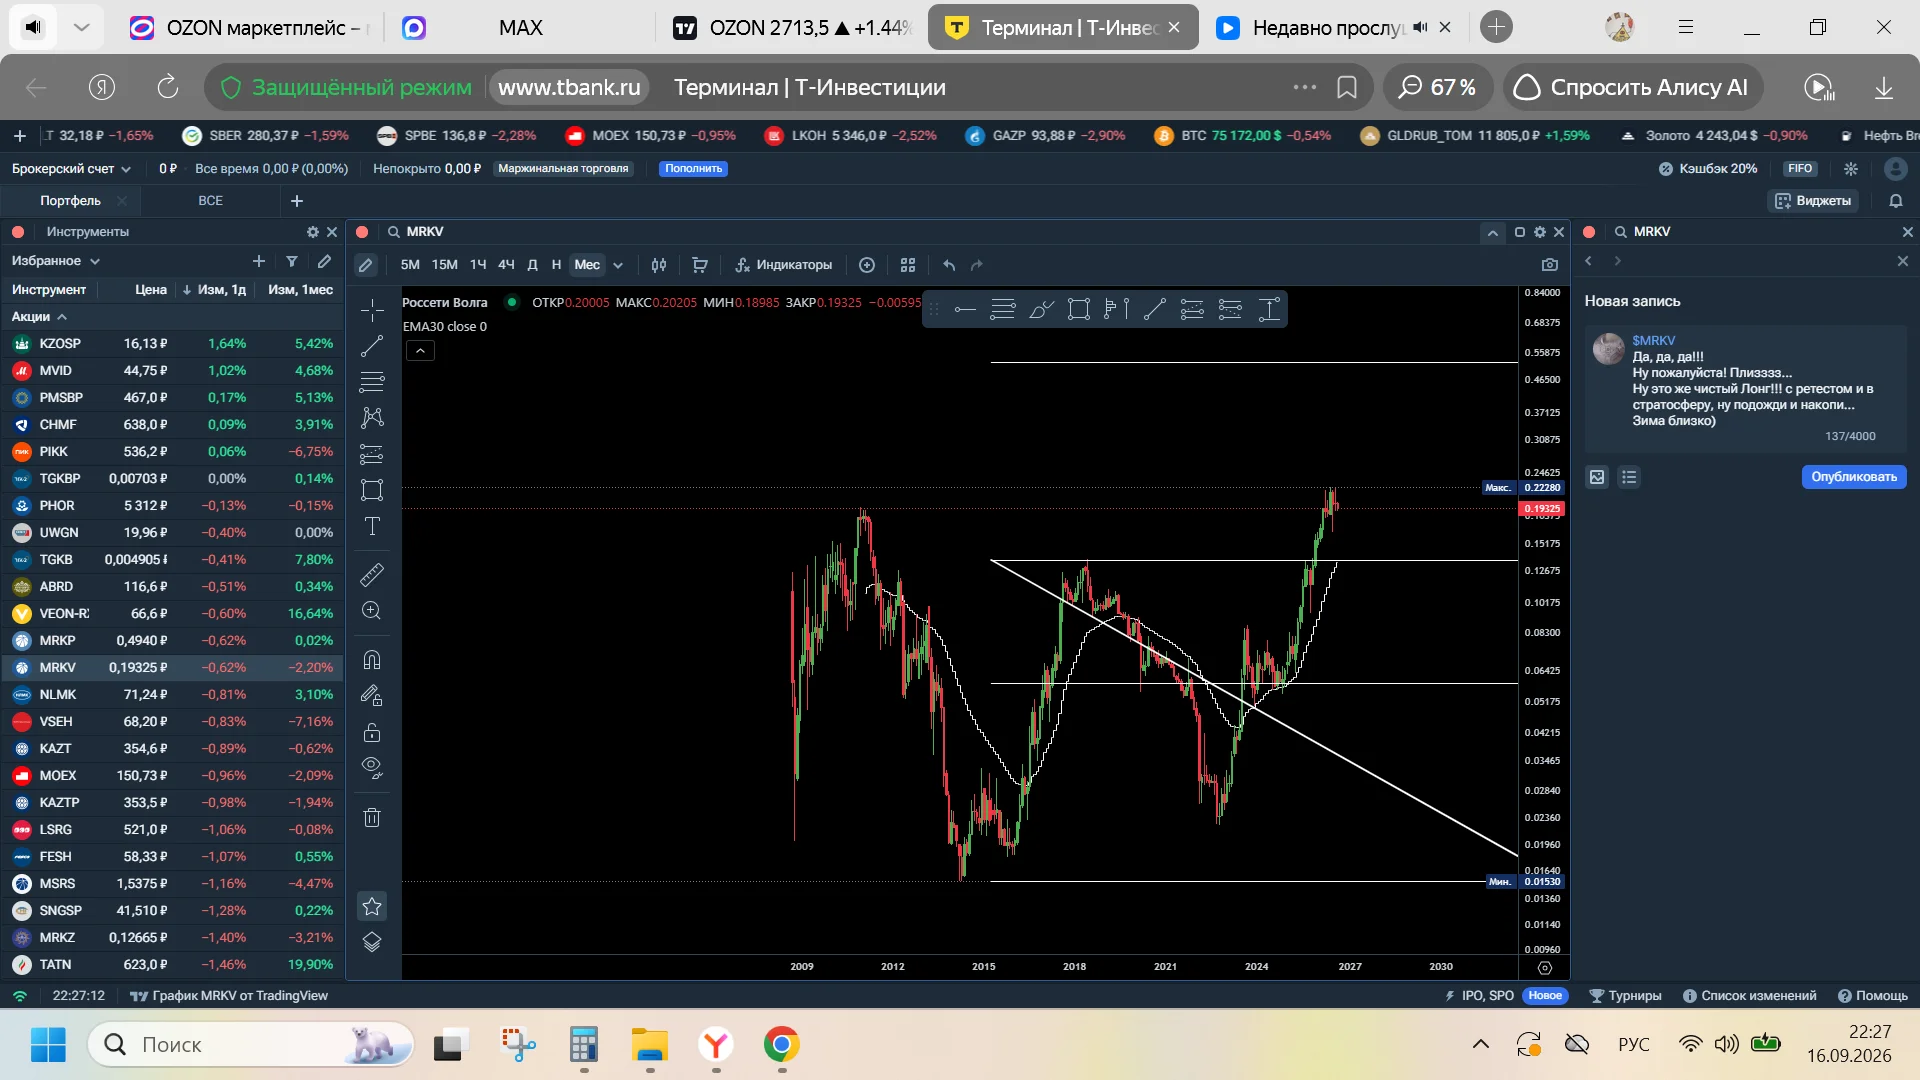The image size is (1920, 1080).
Task: Open the candlestick chart type selector
Action: tap(659, 265)
